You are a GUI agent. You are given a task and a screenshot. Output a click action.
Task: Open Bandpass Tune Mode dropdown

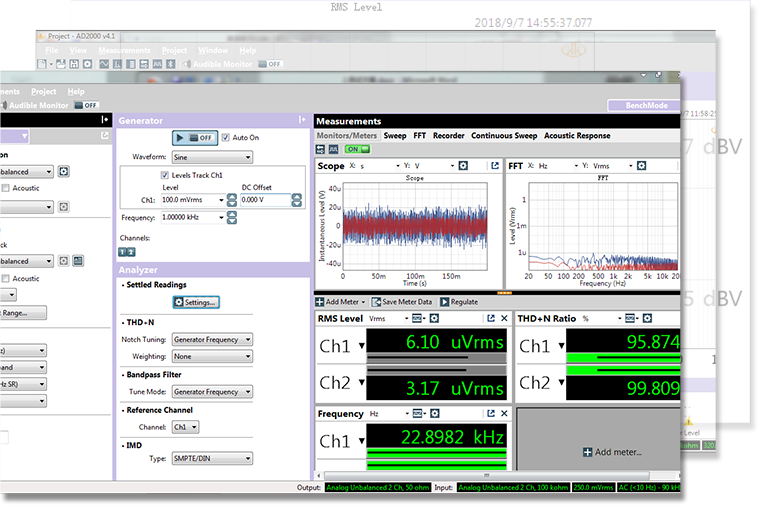212,392
